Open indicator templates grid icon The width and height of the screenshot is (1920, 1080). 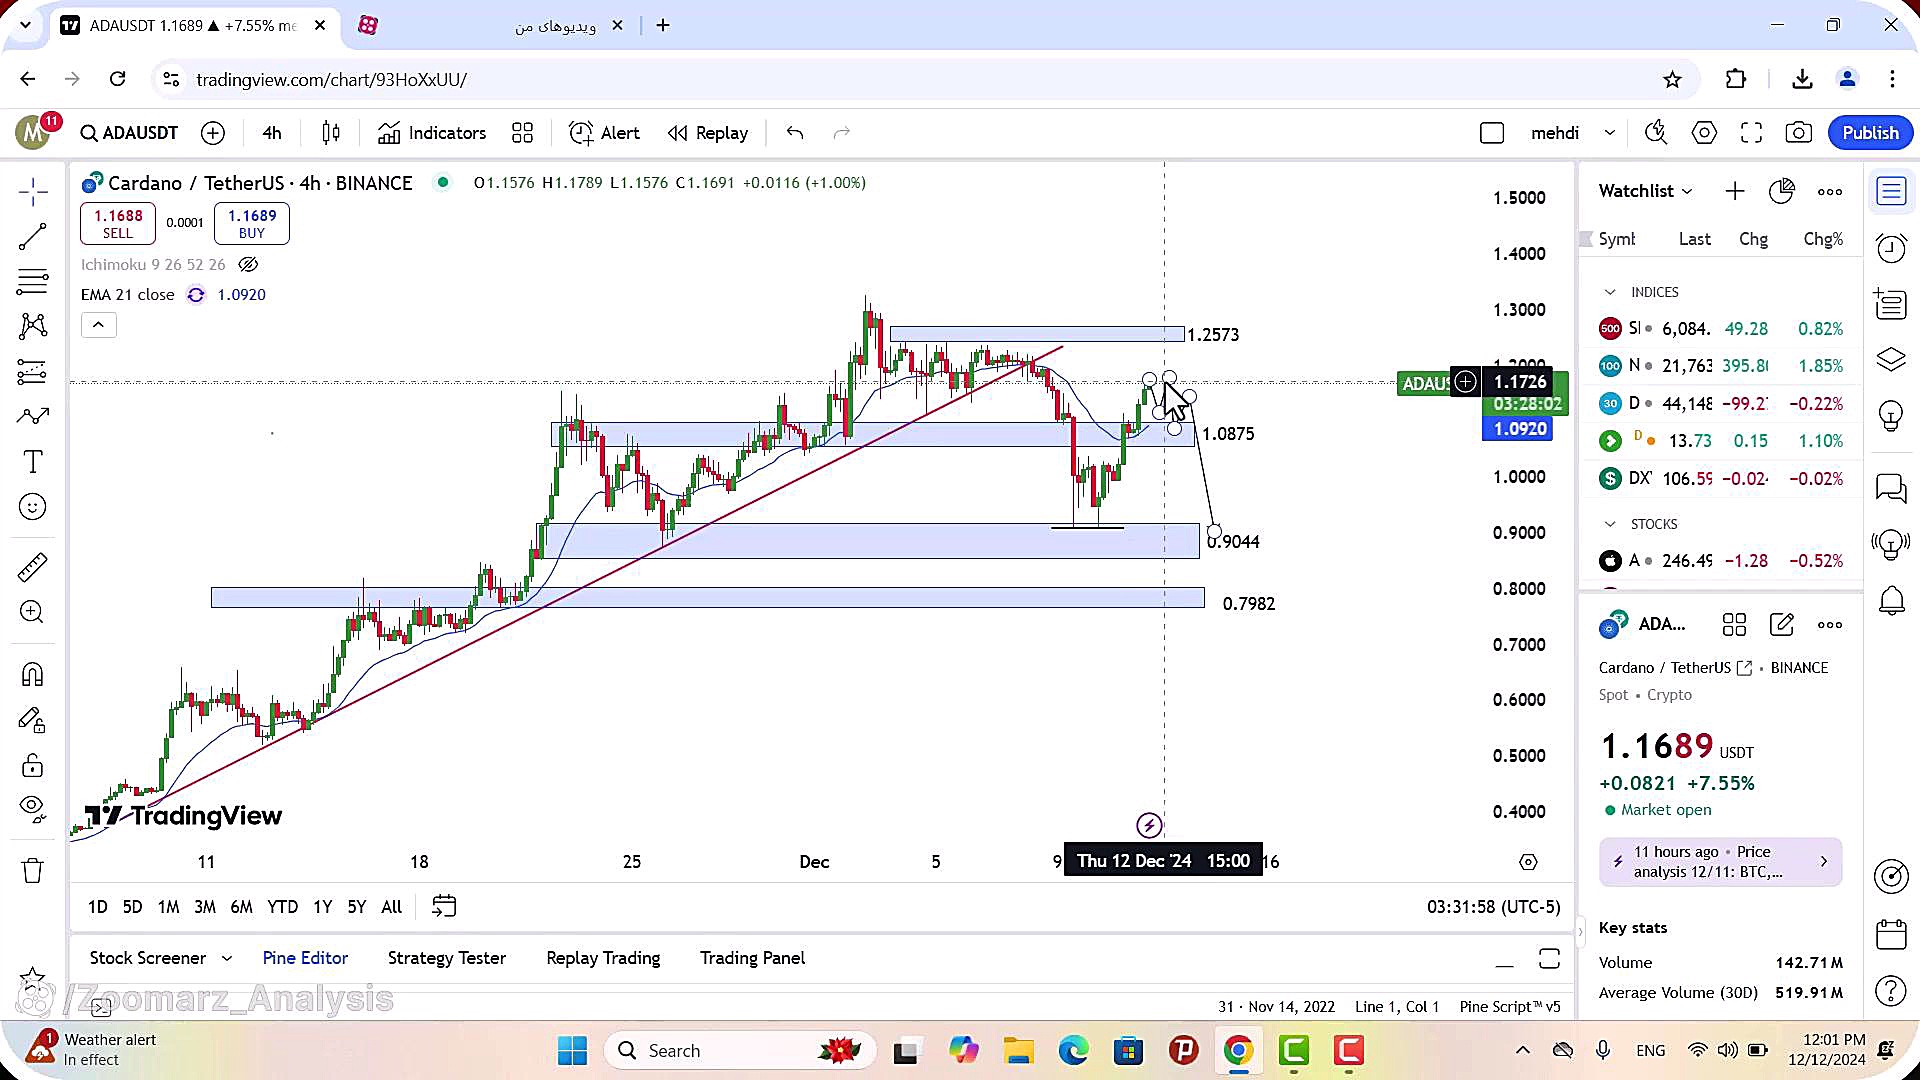(x=522, y=133)
